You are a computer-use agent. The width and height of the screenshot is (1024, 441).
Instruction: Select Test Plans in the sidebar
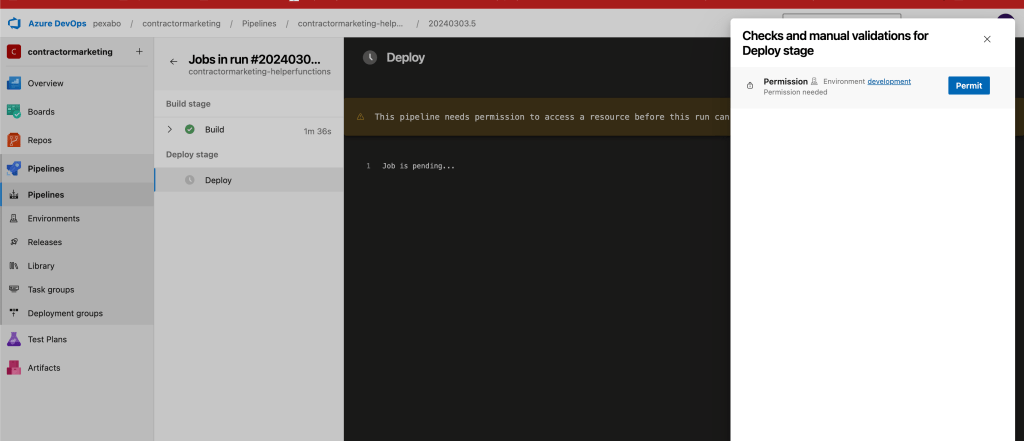[x=47, y=339]
